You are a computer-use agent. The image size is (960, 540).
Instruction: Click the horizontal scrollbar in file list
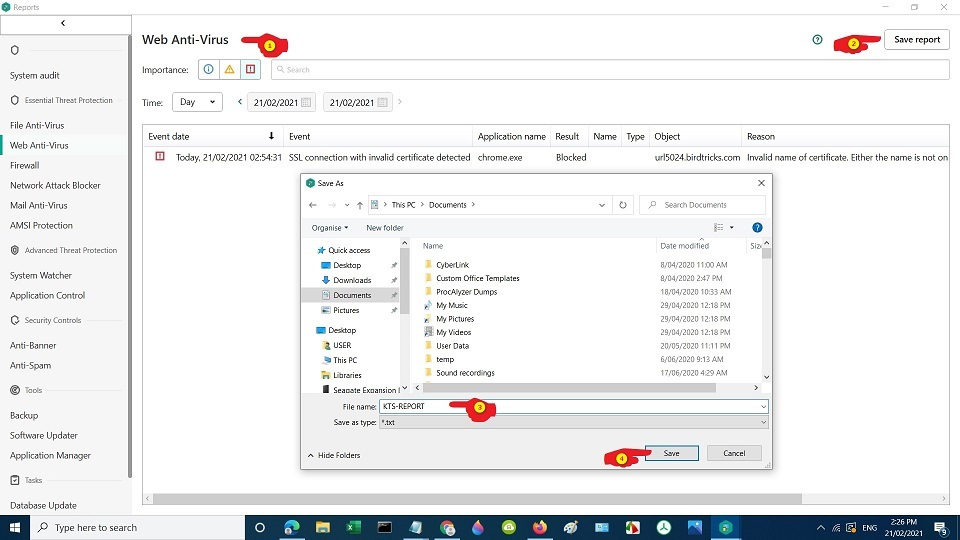pos(569,388)
